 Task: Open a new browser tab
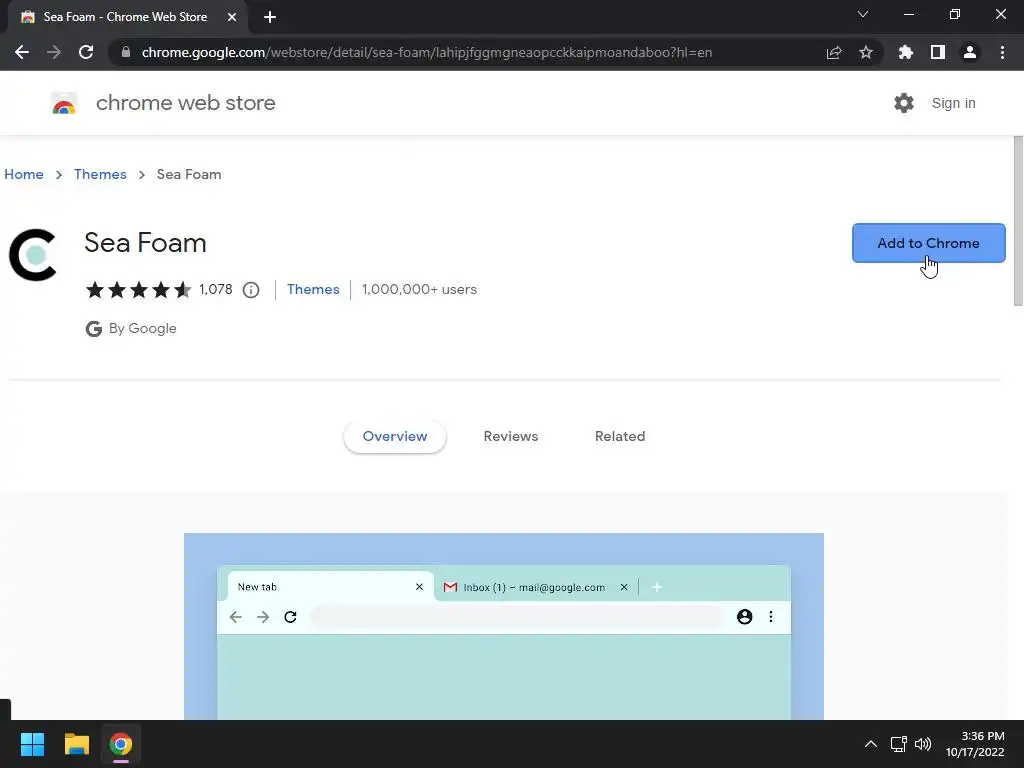tap(270, 17)
